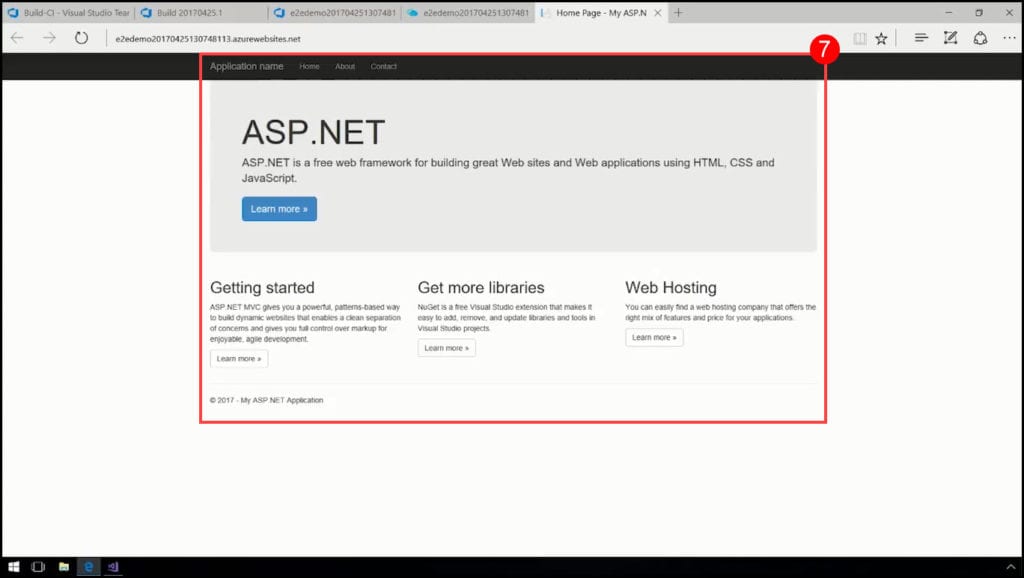Screen dimensions: 1024x578
Task: Click Application name brand link
Action: 246,66
